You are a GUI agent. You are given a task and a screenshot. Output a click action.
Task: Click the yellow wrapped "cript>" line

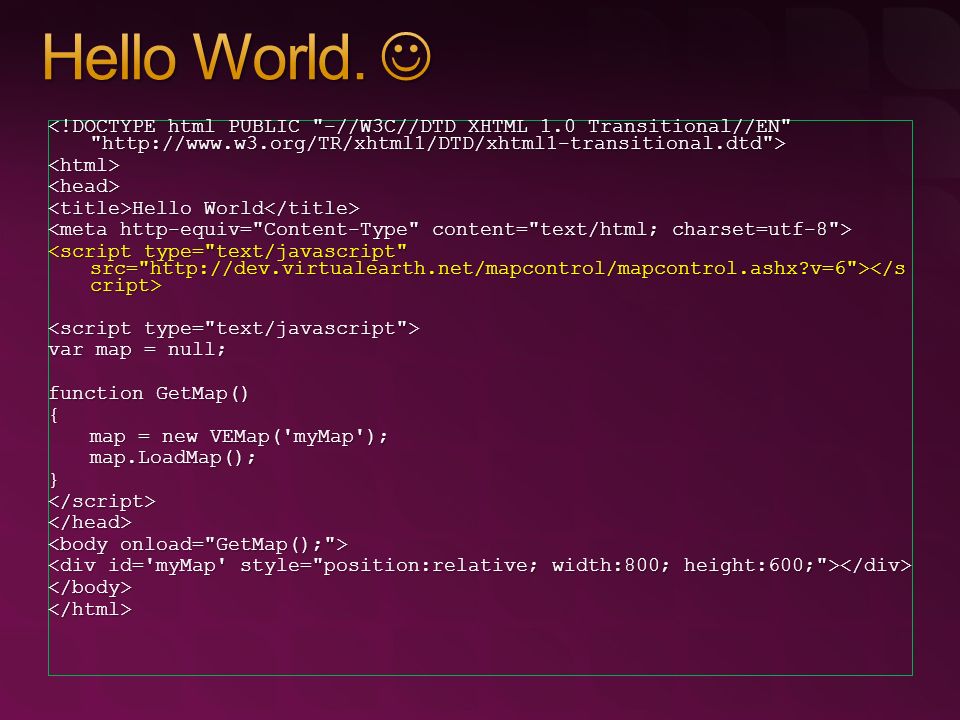coord(126,286)
